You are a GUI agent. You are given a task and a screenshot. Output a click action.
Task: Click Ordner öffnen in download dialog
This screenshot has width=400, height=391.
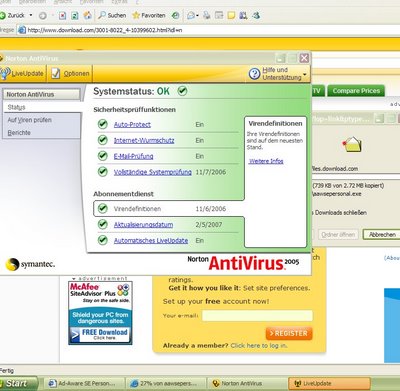coord(338,235)
